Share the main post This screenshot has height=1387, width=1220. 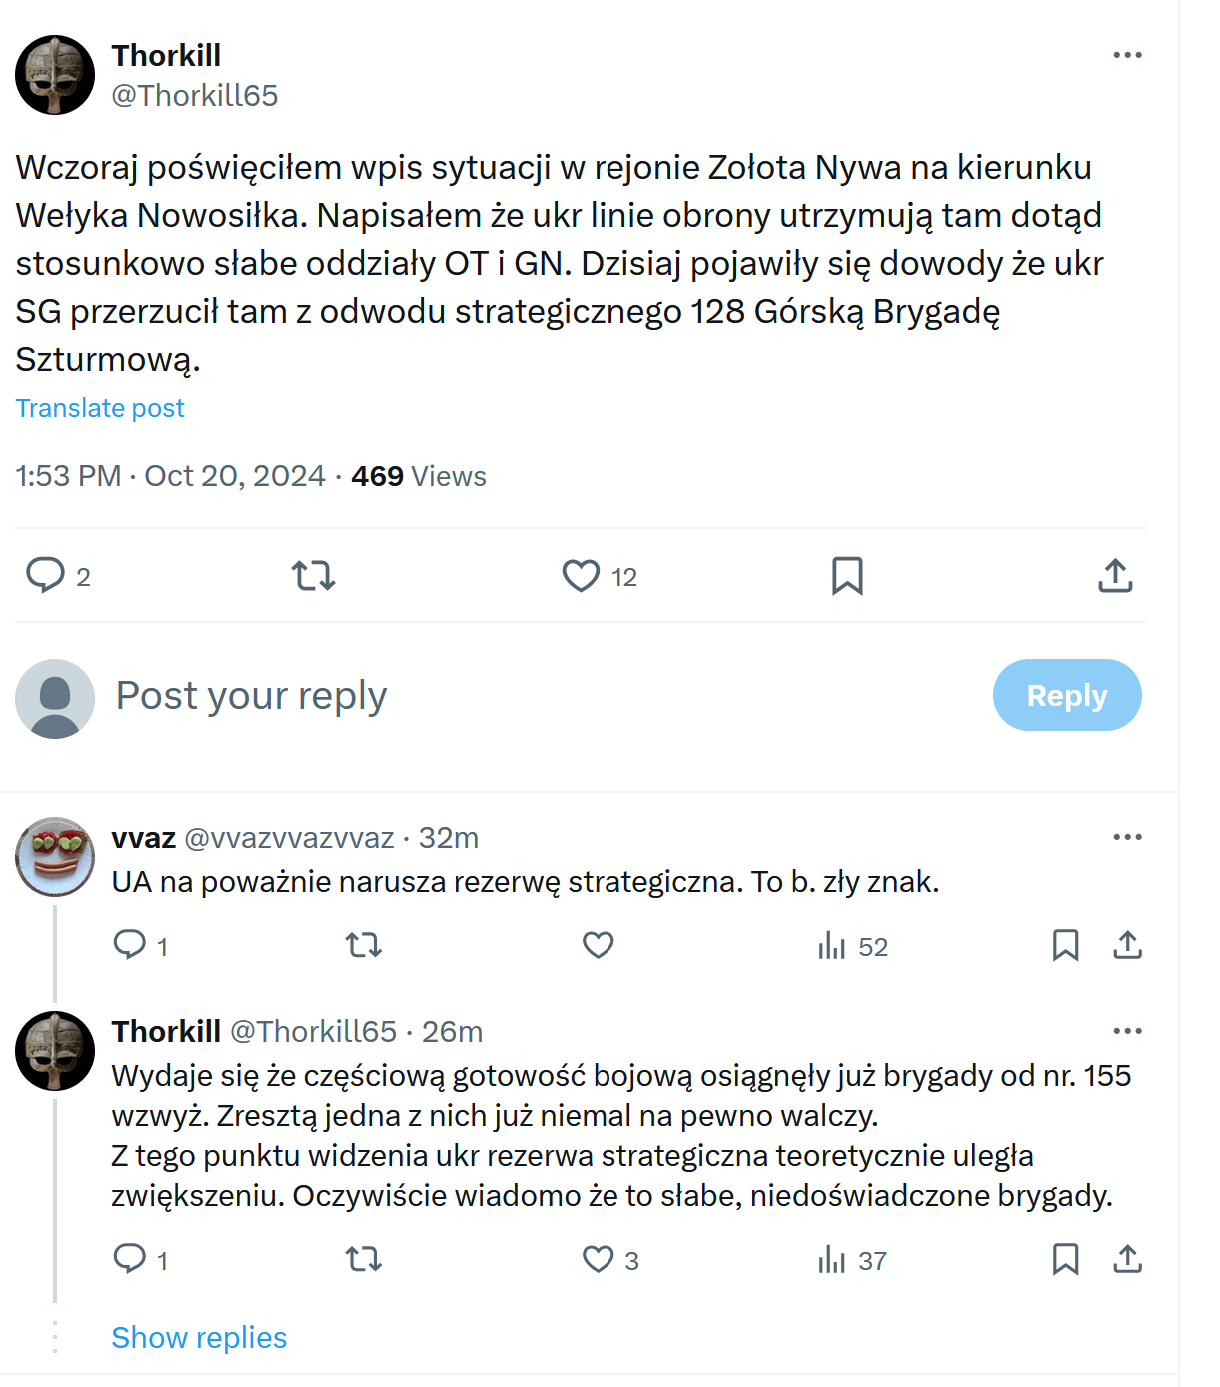pyautogui.click(x=1115, y=576)
